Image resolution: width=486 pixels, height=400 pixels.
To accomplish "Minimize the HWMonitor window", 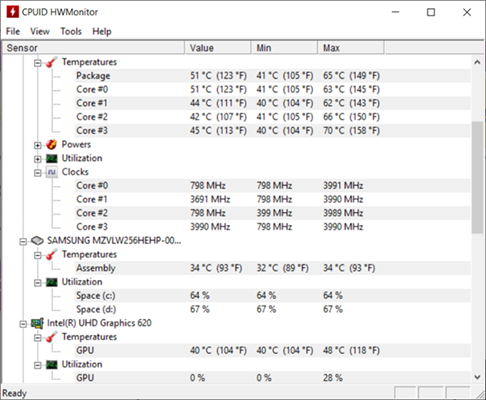I will point(396,12).
